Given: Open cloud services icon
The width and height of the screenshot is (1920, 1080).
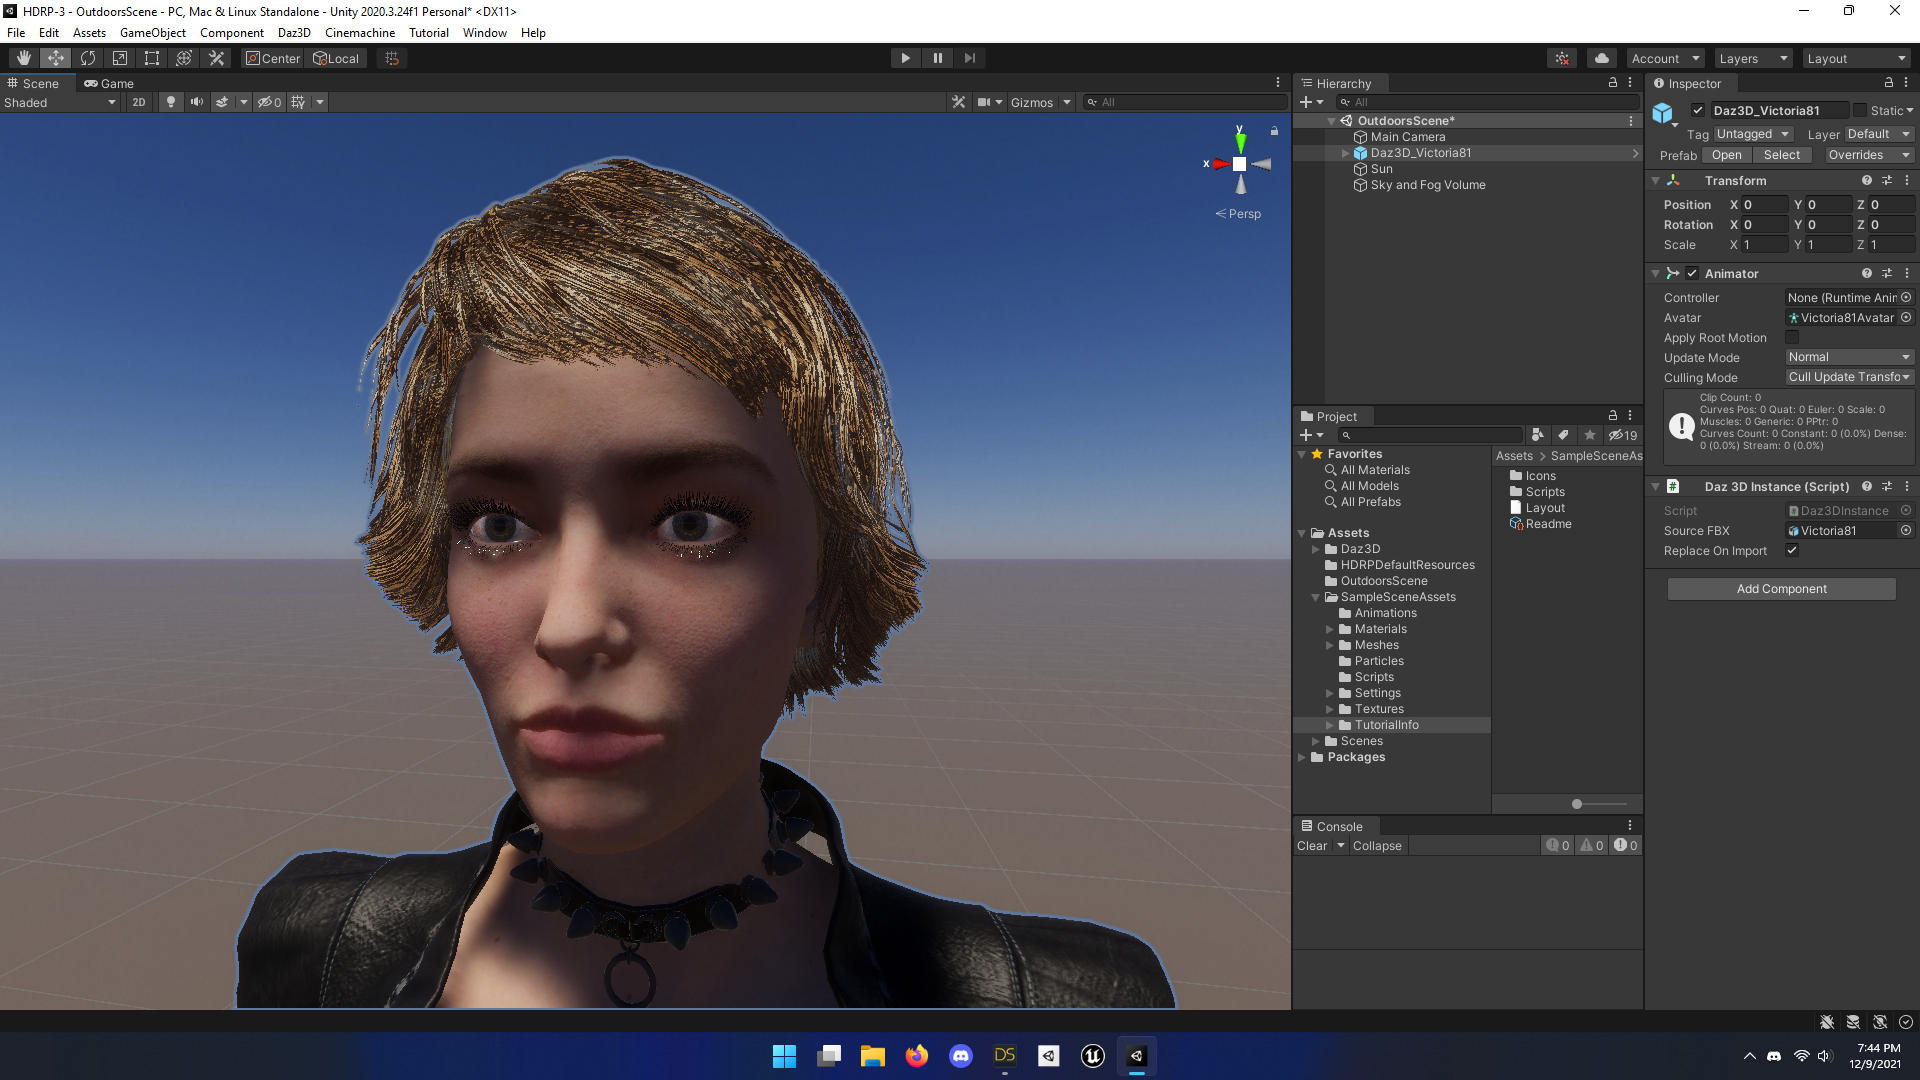Looking at the screenshot, I should click(1602, 58).
